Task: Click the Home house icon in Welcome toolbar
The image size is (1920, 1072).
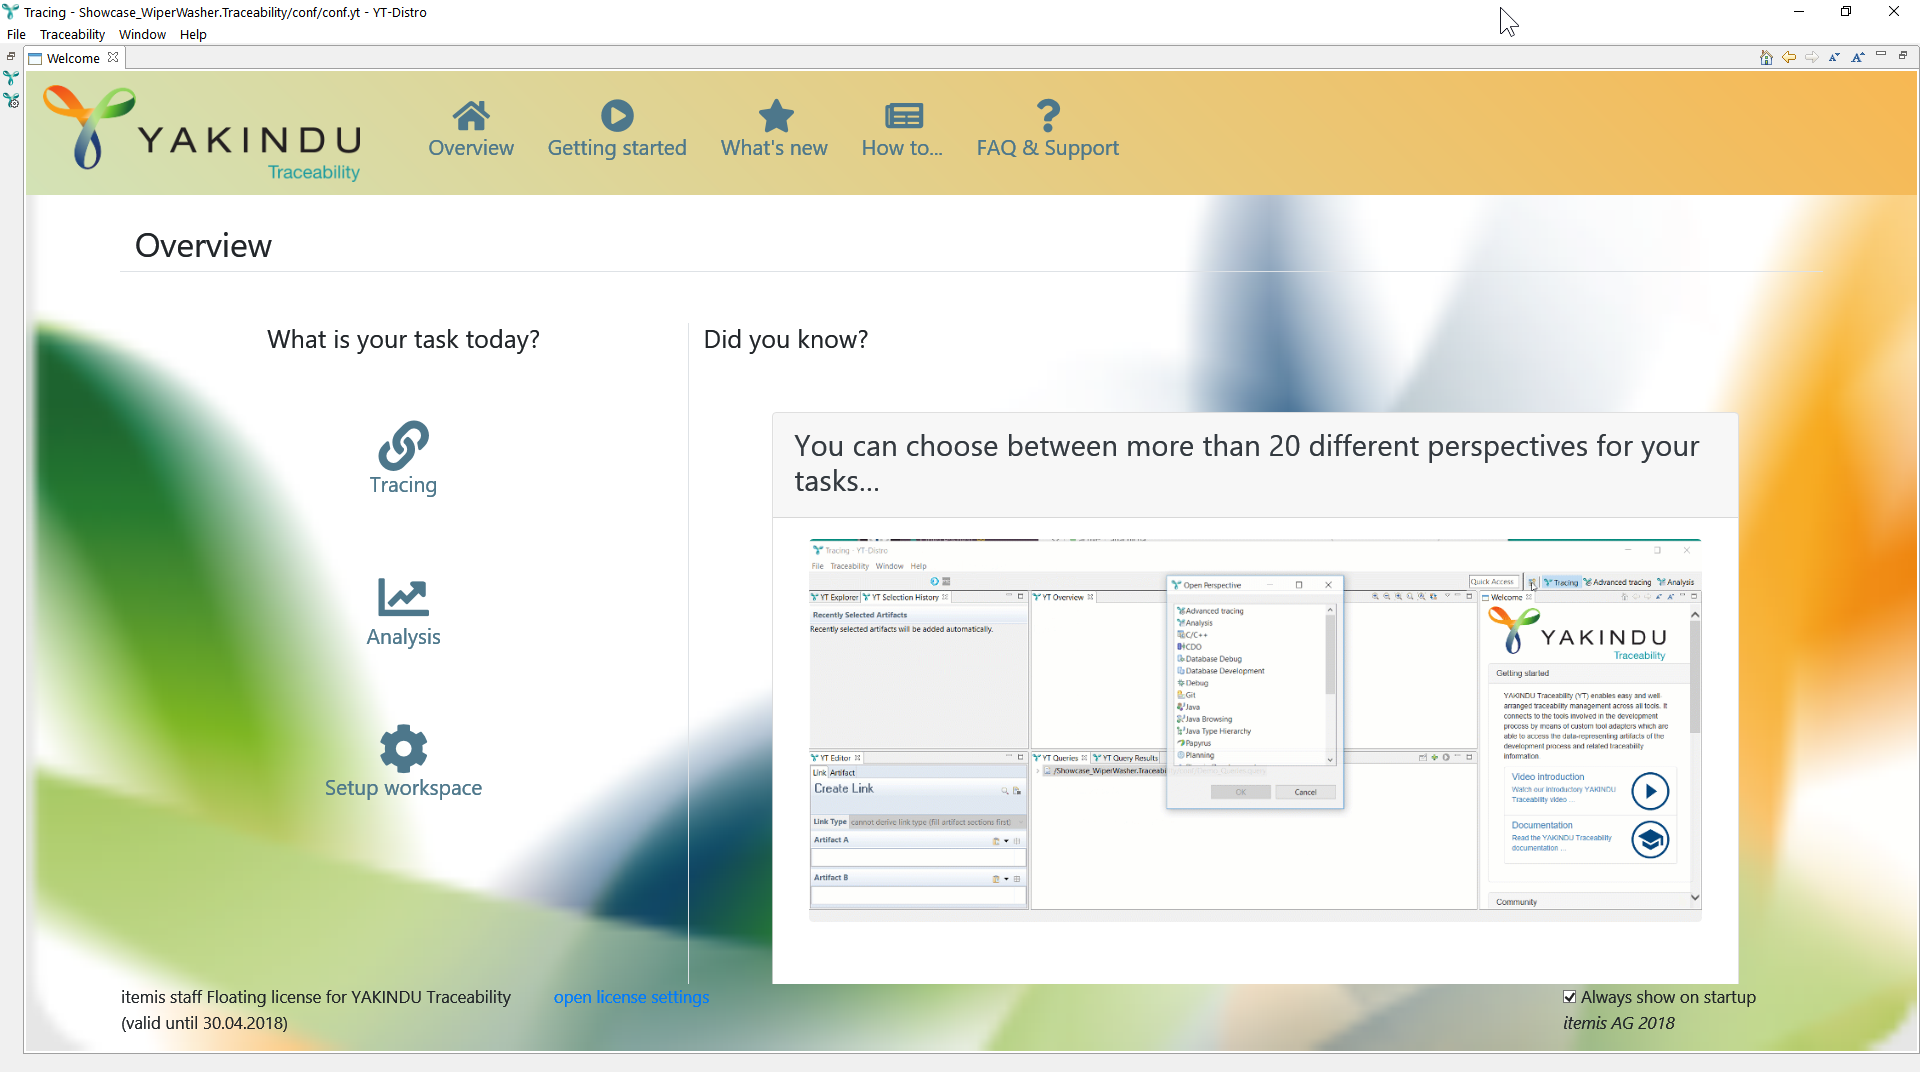Action: pos(1766,57)
